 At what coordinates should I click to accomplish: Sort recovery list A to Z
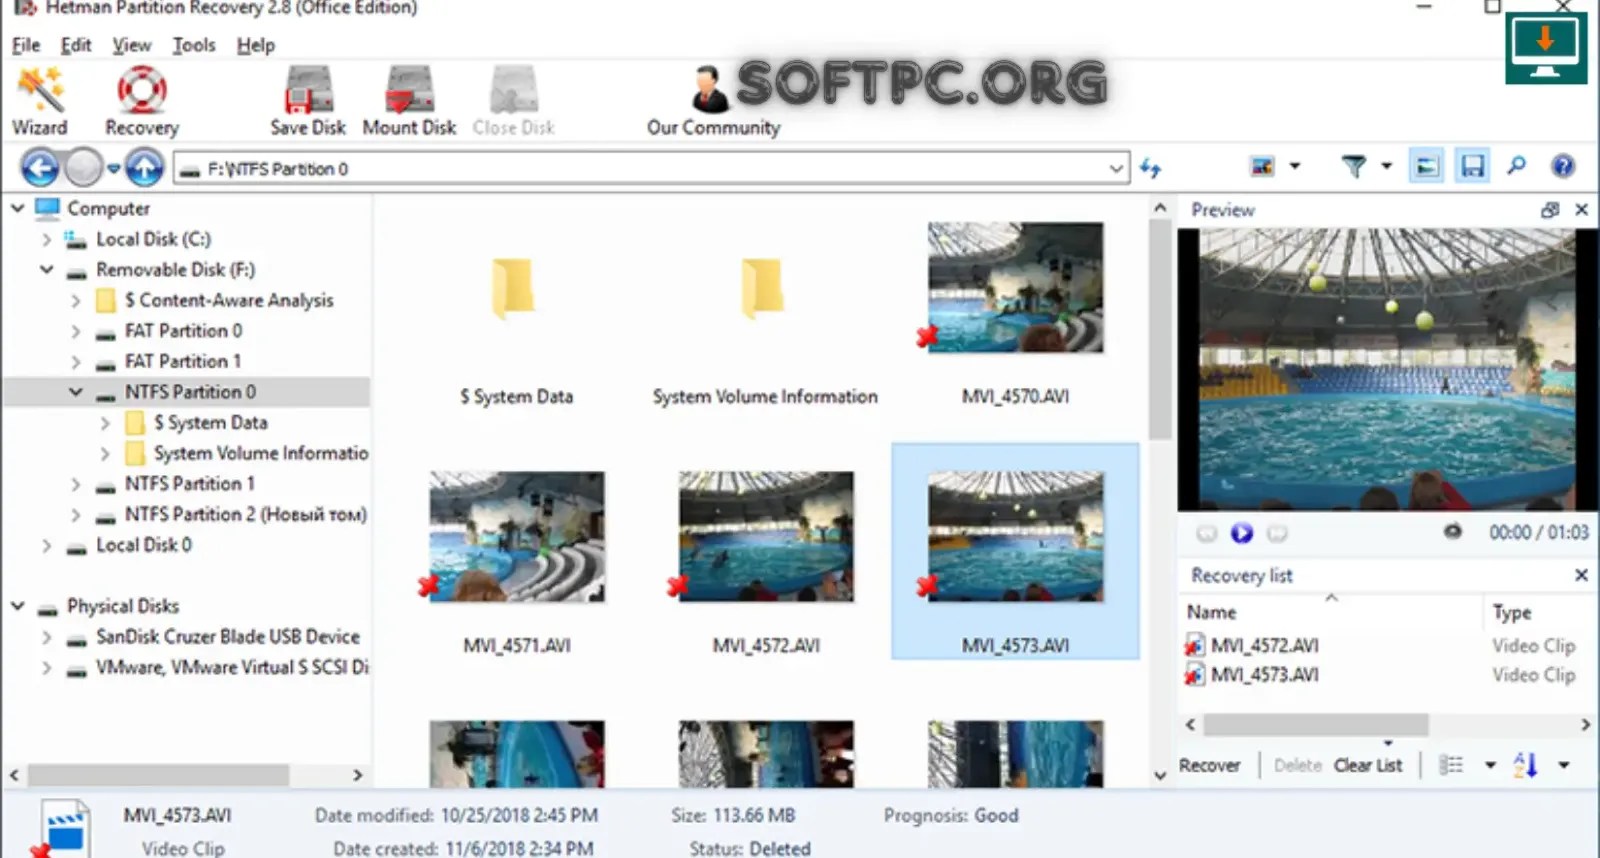1525,765
